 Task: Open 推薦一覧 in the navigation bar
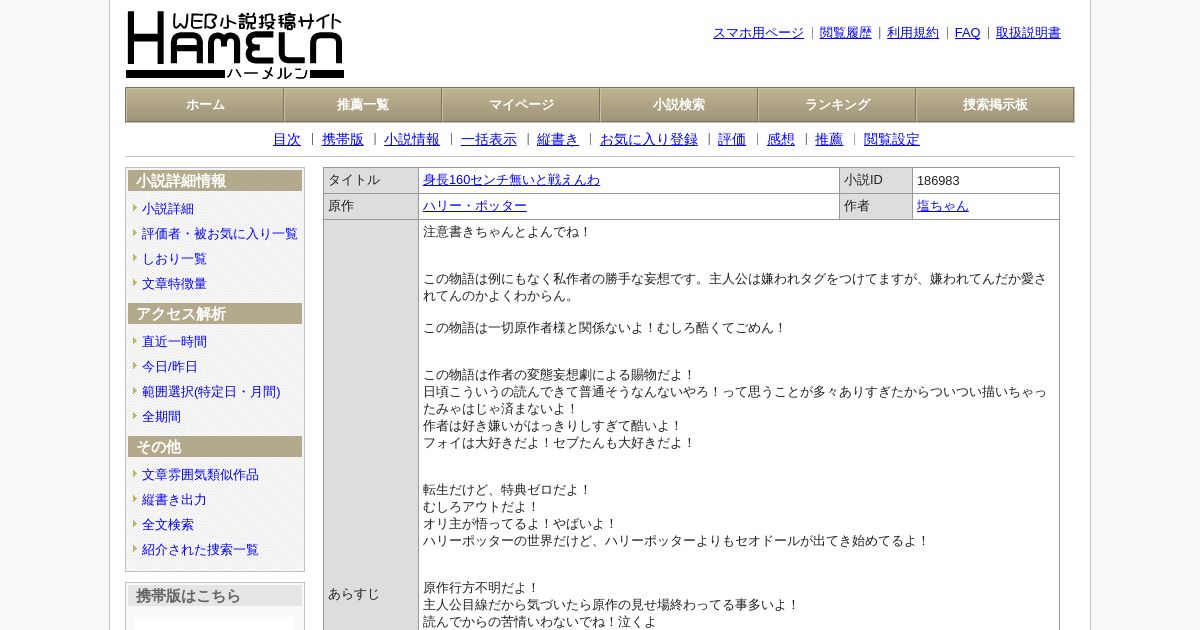pos(363,105)
